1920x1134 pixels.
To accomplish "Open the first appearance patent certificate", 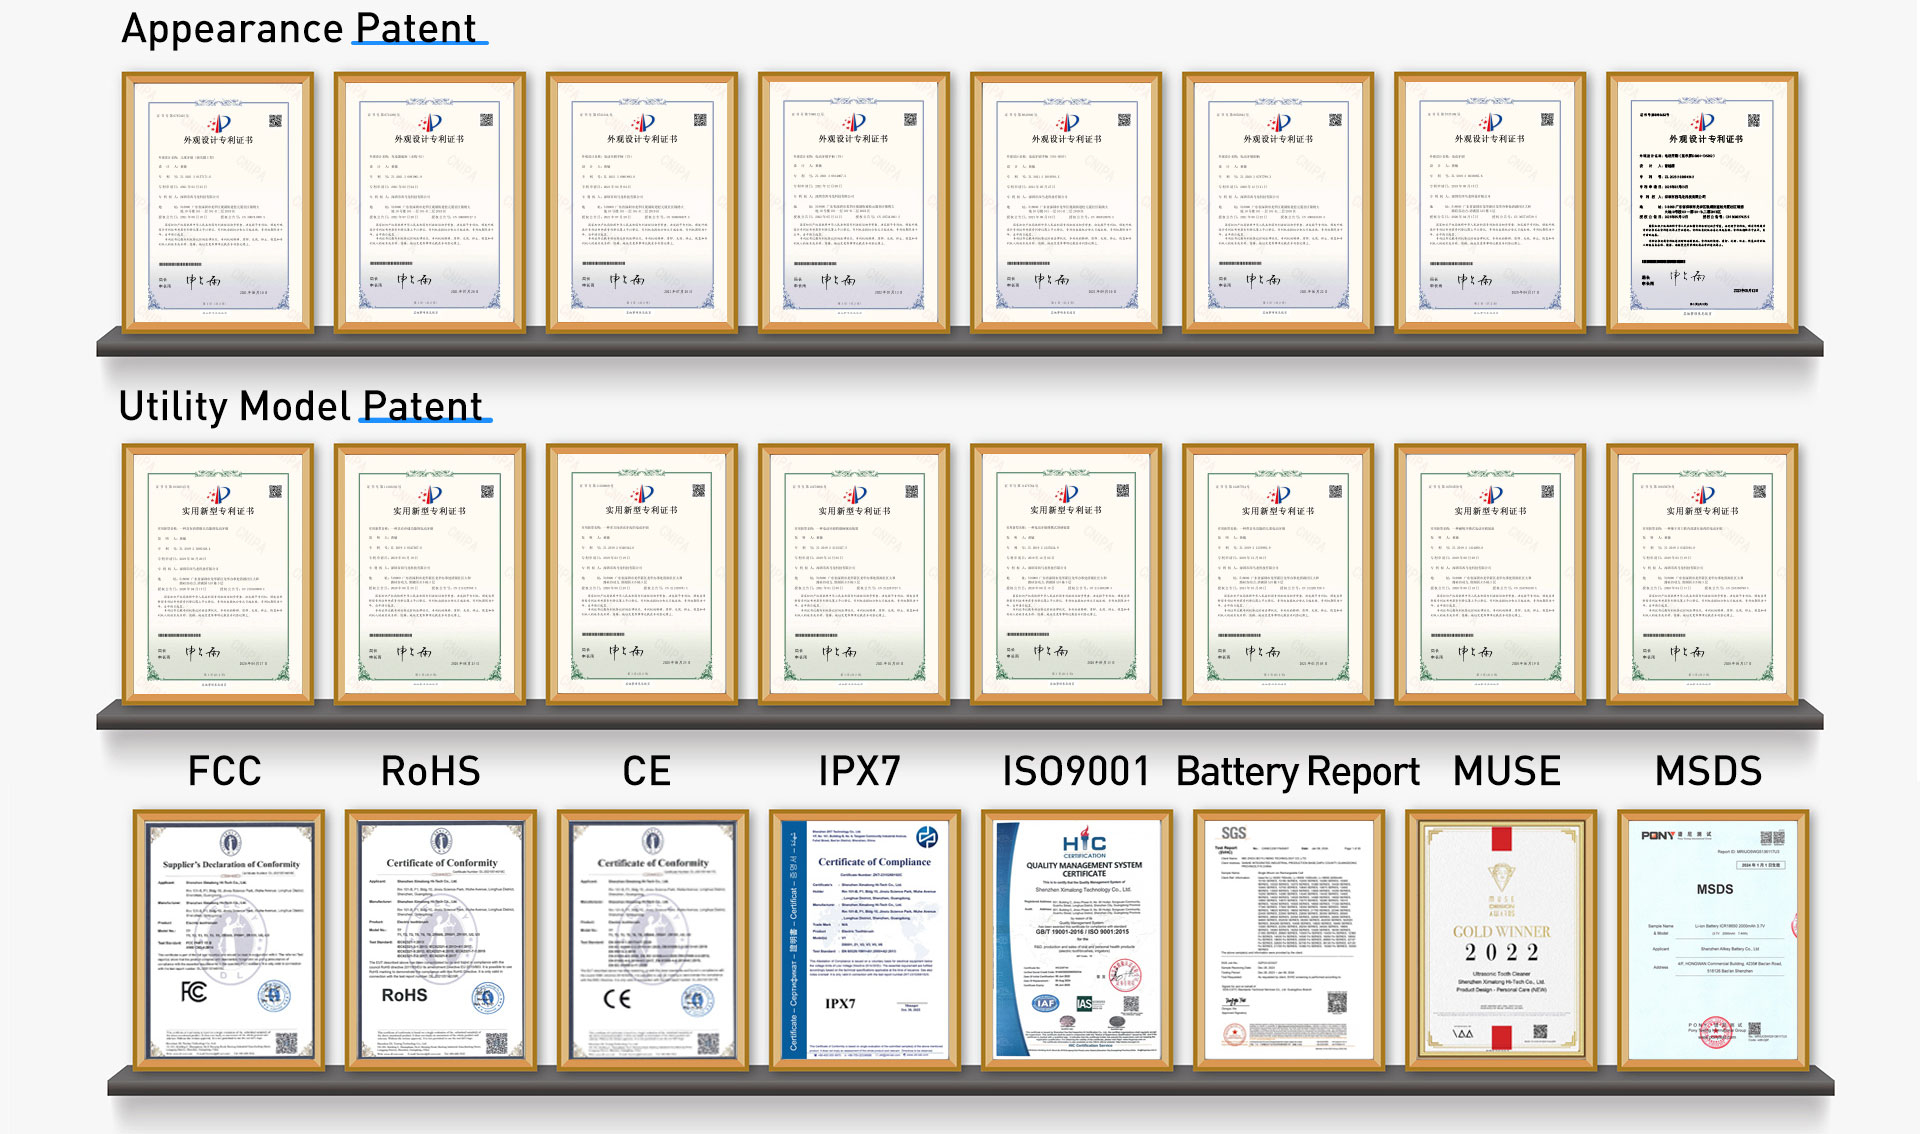I will [218, 202].
